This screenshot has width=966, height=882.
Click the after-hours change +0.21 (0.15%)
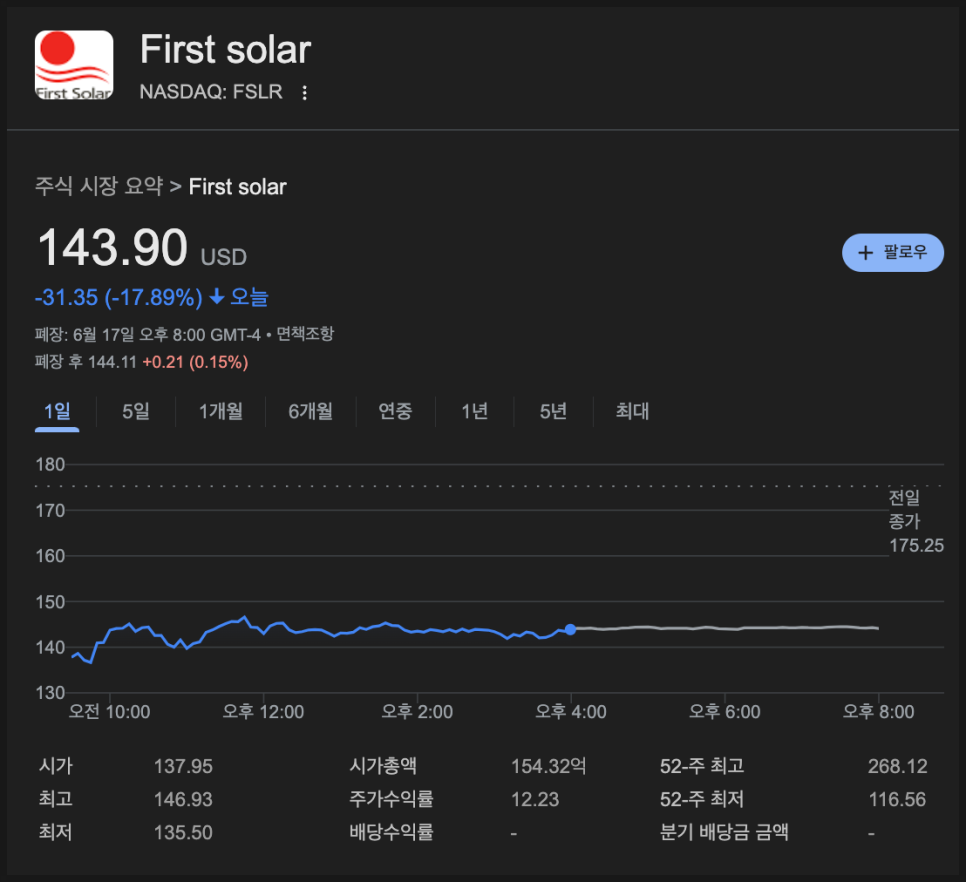point(195,362)
